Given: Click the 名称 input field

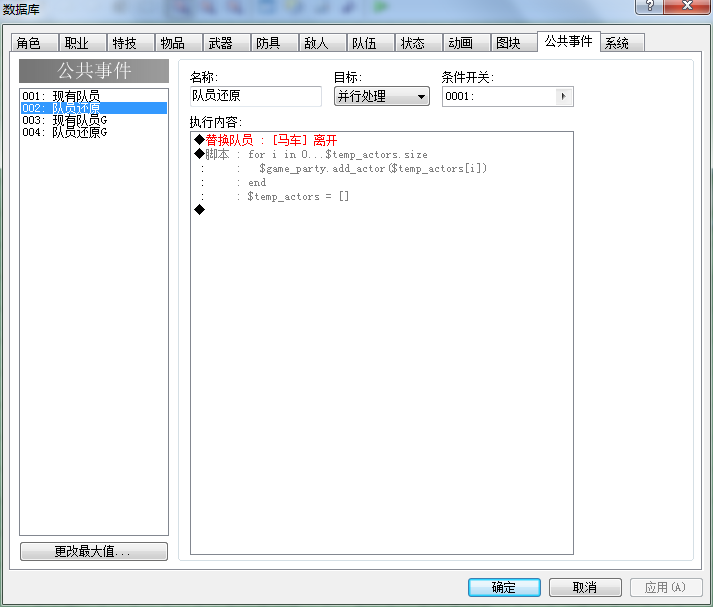Looking at the screenshot, I should pos(256,96).
